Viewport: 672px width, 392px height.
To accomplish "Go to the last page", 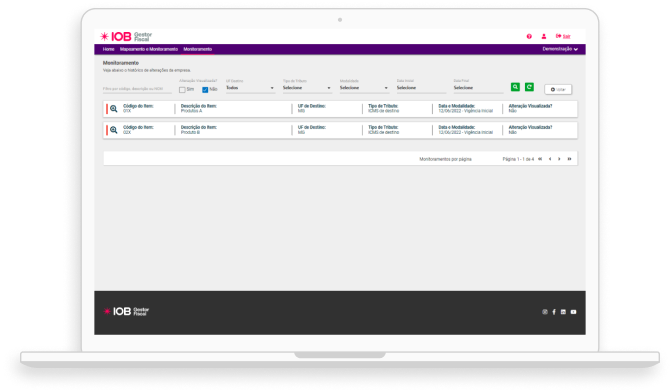I will pyautogui.click(x=569, y=159).
